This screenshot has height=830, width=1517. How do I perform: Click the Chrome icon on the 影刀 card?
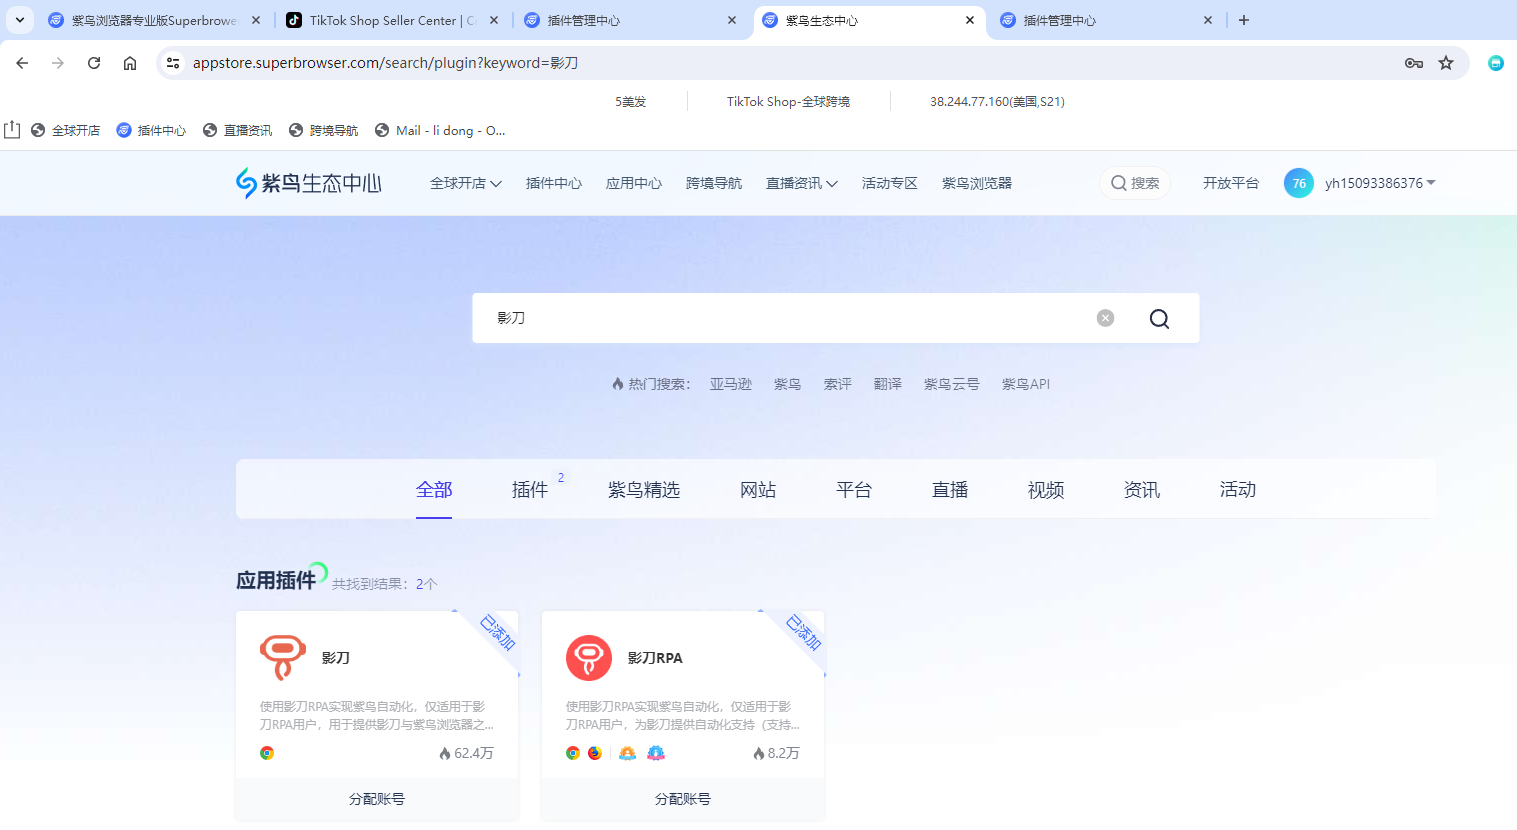point(267,753)
